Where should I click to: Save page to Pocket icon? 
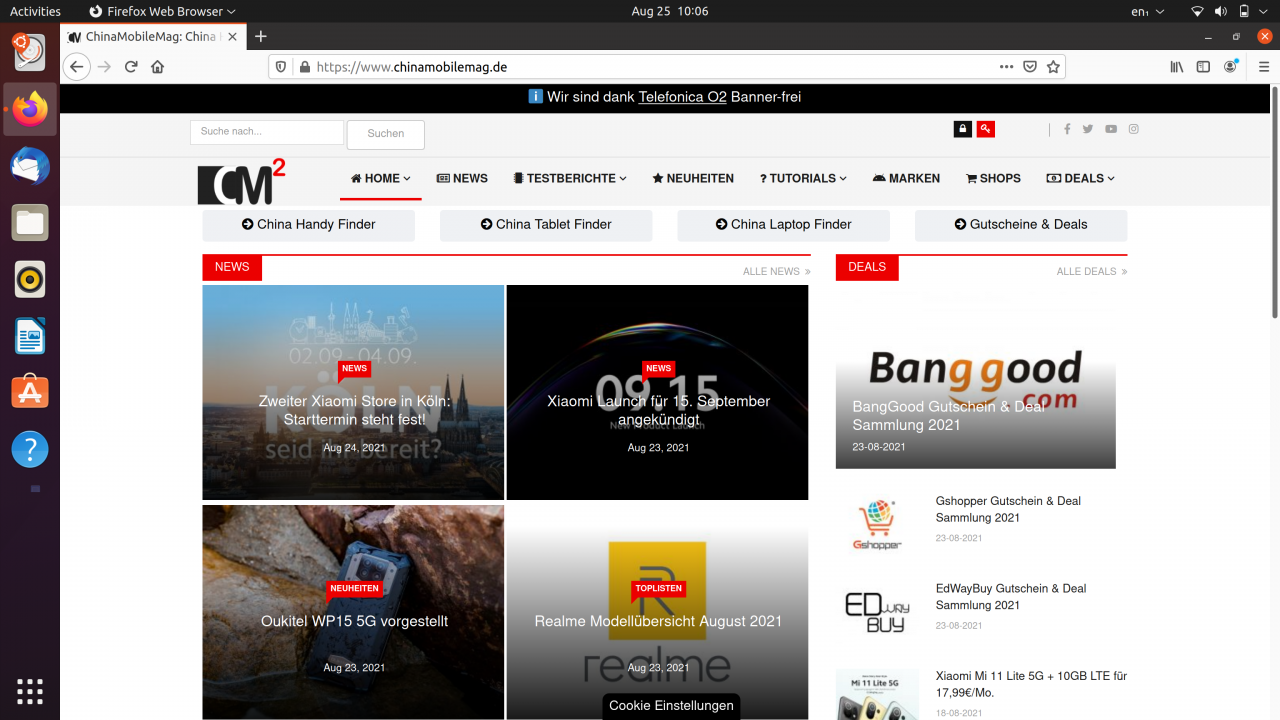coord(1030,67)
